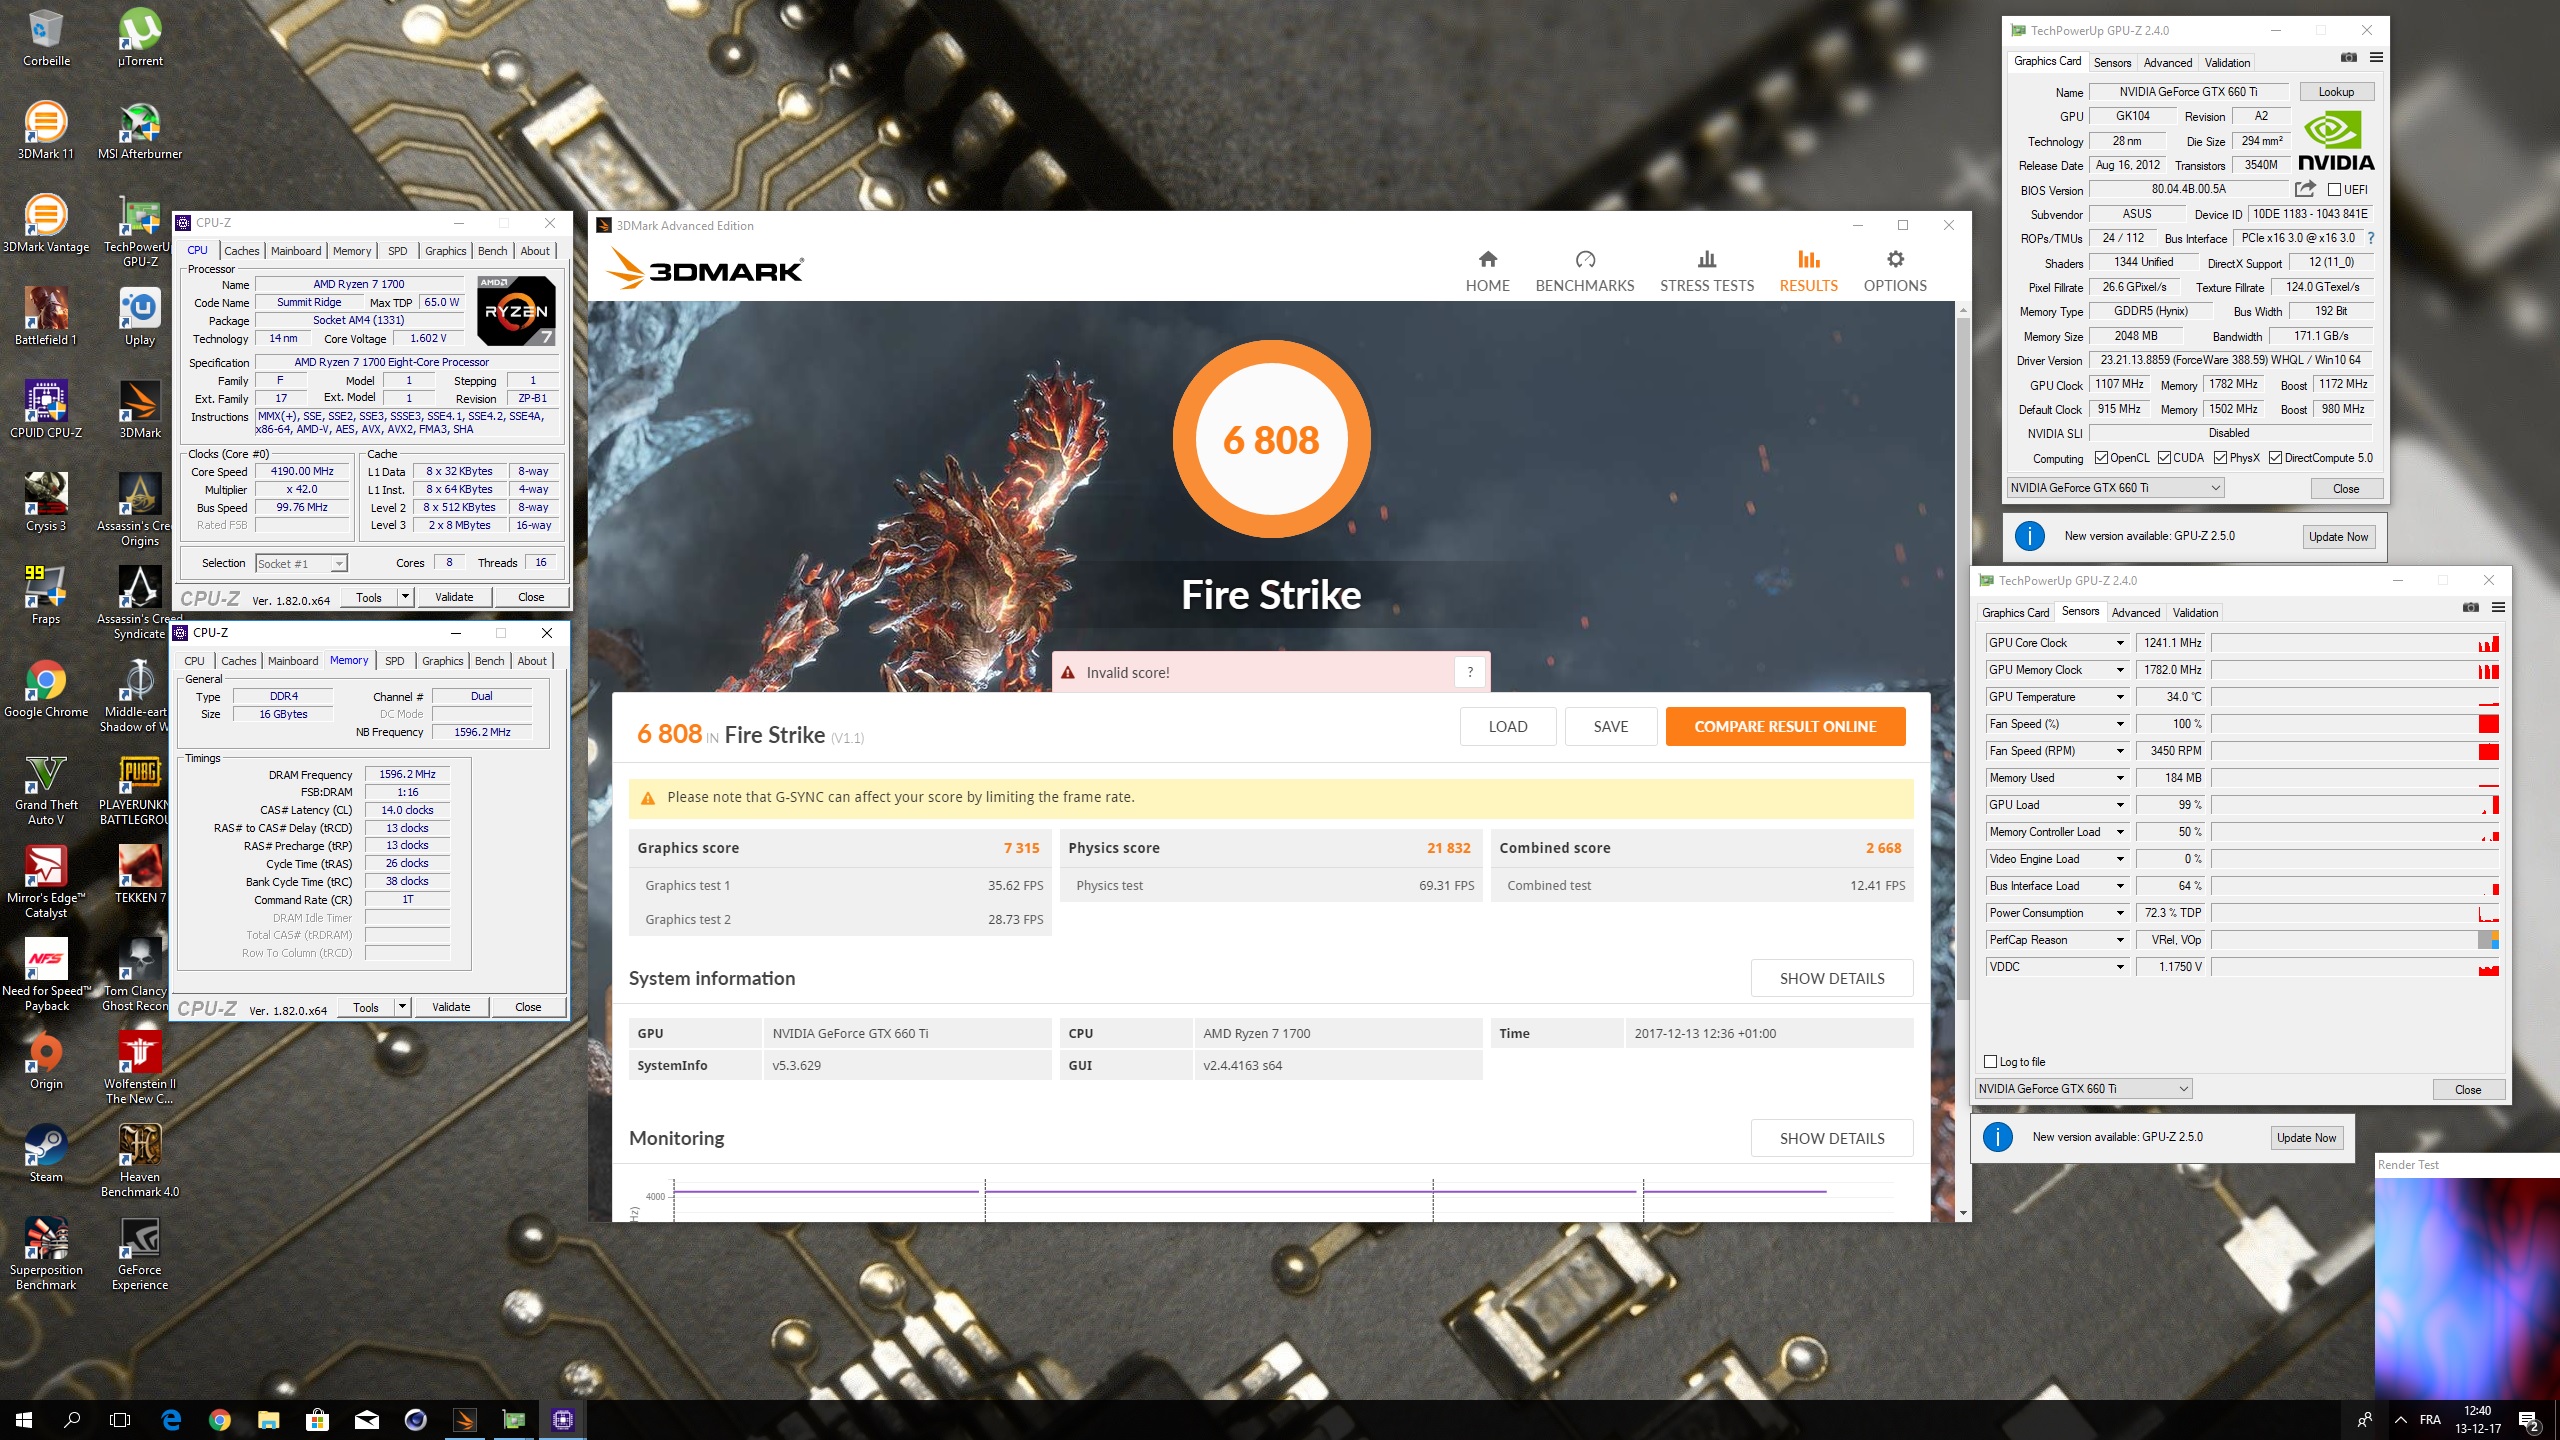Image resolution: width=2560 pixels, height=1440 pixels.
Task: Click the LOAD result button
Action: tap(1507, 727)
